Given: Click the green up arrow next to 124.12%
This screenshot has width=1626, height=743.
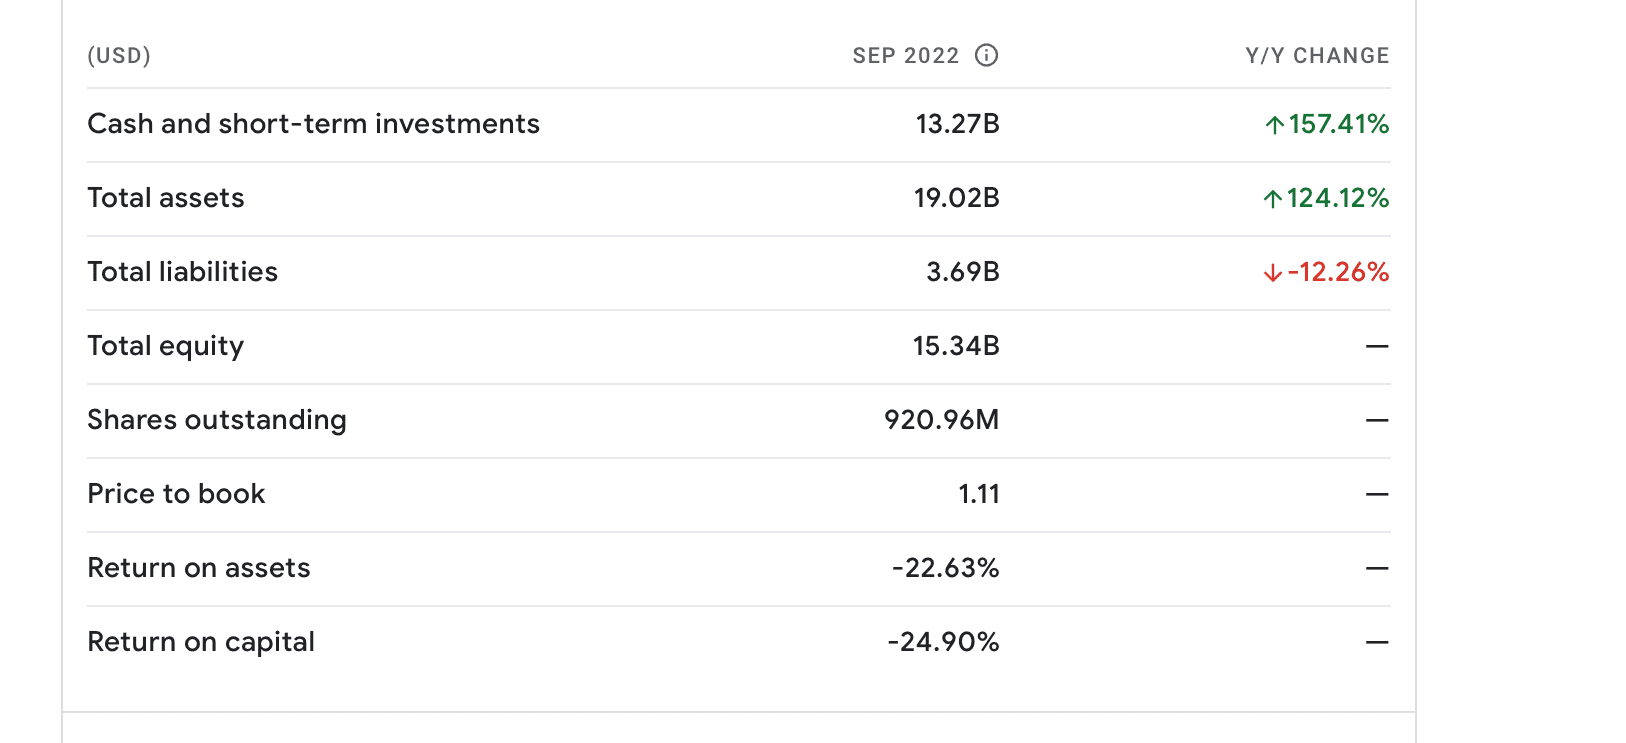Looking at the screenshot, I should 1272,199.
